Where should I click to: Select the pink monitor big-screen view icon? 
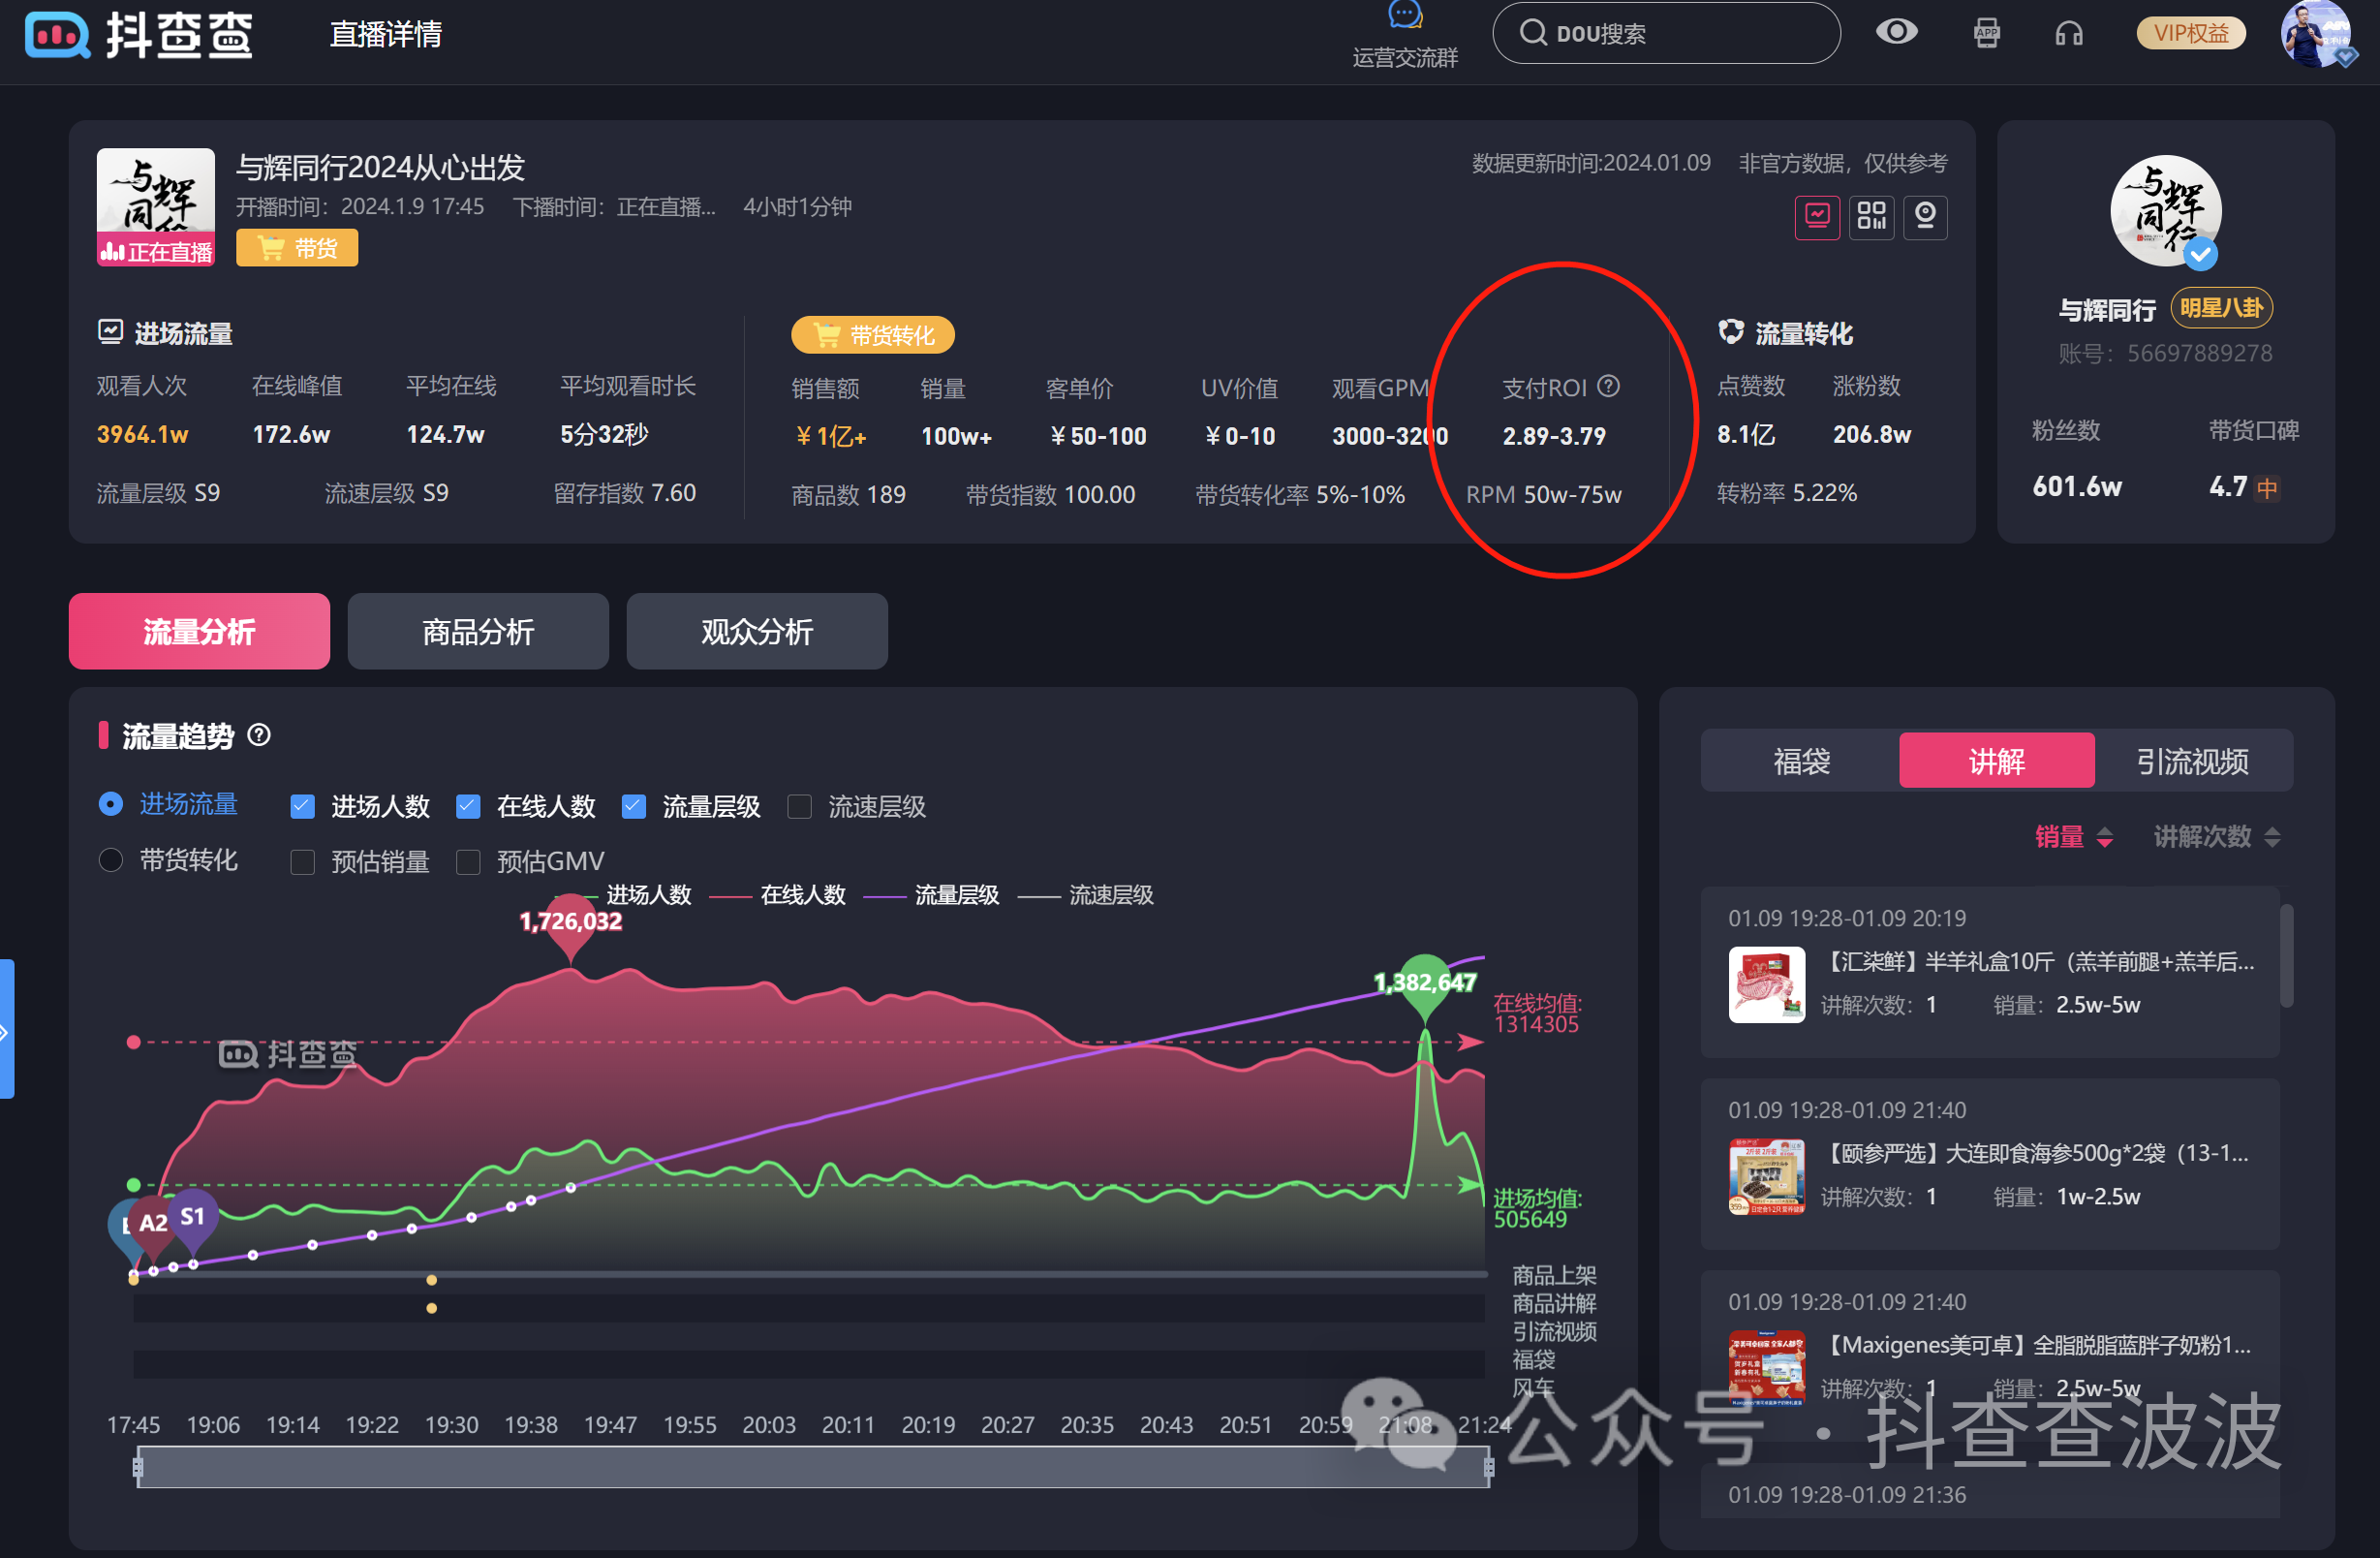tap(1817, 217)
